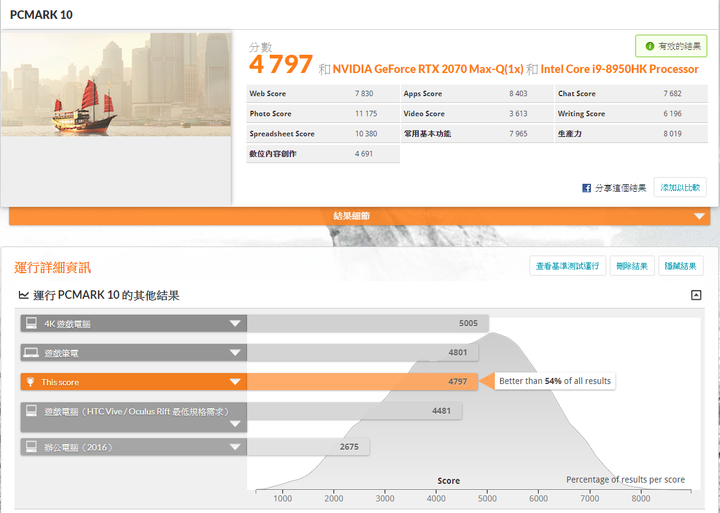Click the Writing Score row
The height and width of the screenshot is (513, 720).
point(631,113)
